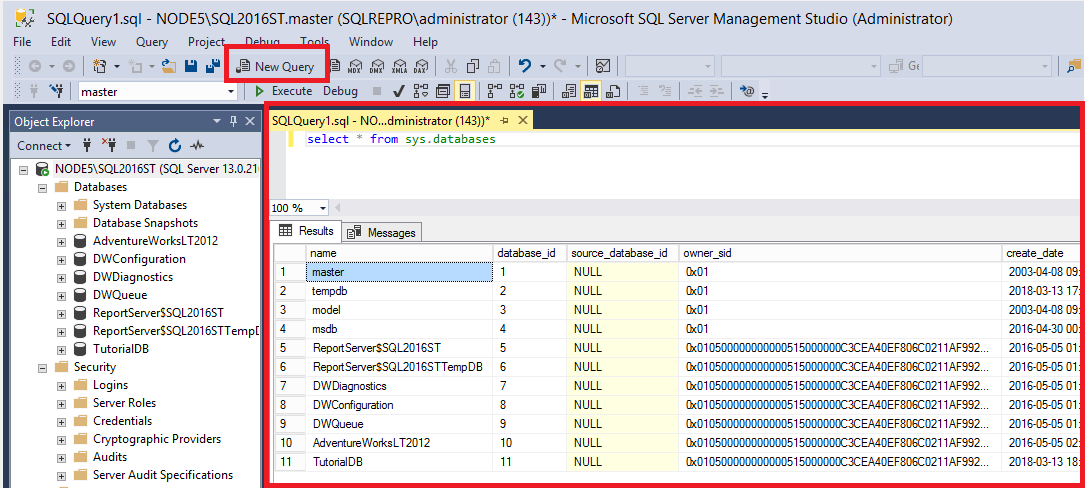Open the master database dropdown
Viewport: 1091px width, 495px height.
pos(231,91)
